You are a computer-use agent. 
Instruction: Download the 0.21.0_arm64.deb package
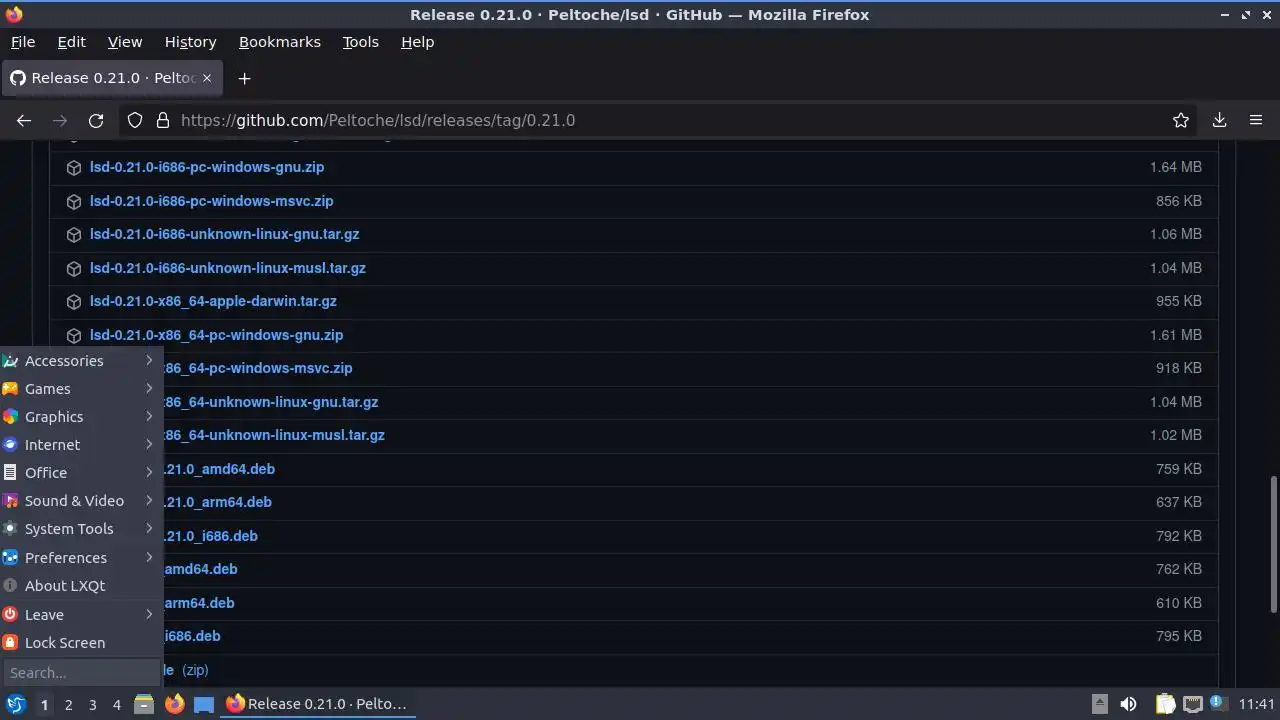218,502
